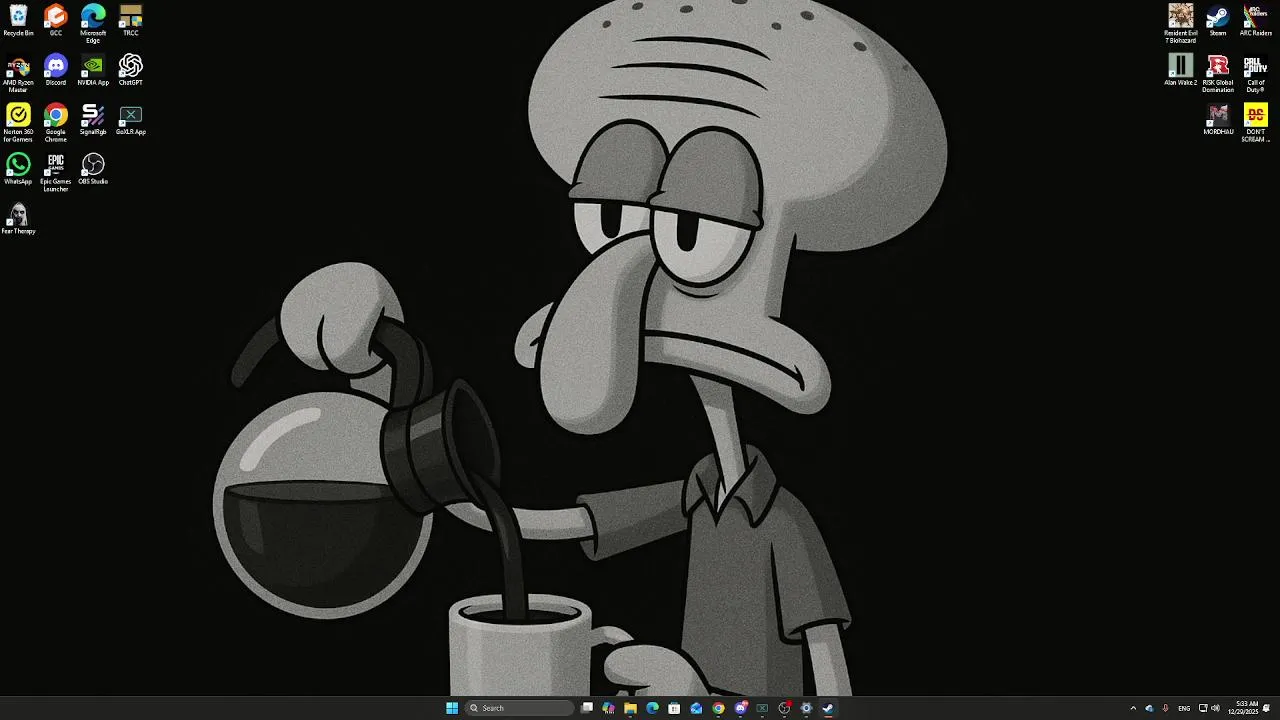Viewport: 1280px width, 720px height.
Task: Select the Discord desktop shortcut
Action: [x=56, y=70]
